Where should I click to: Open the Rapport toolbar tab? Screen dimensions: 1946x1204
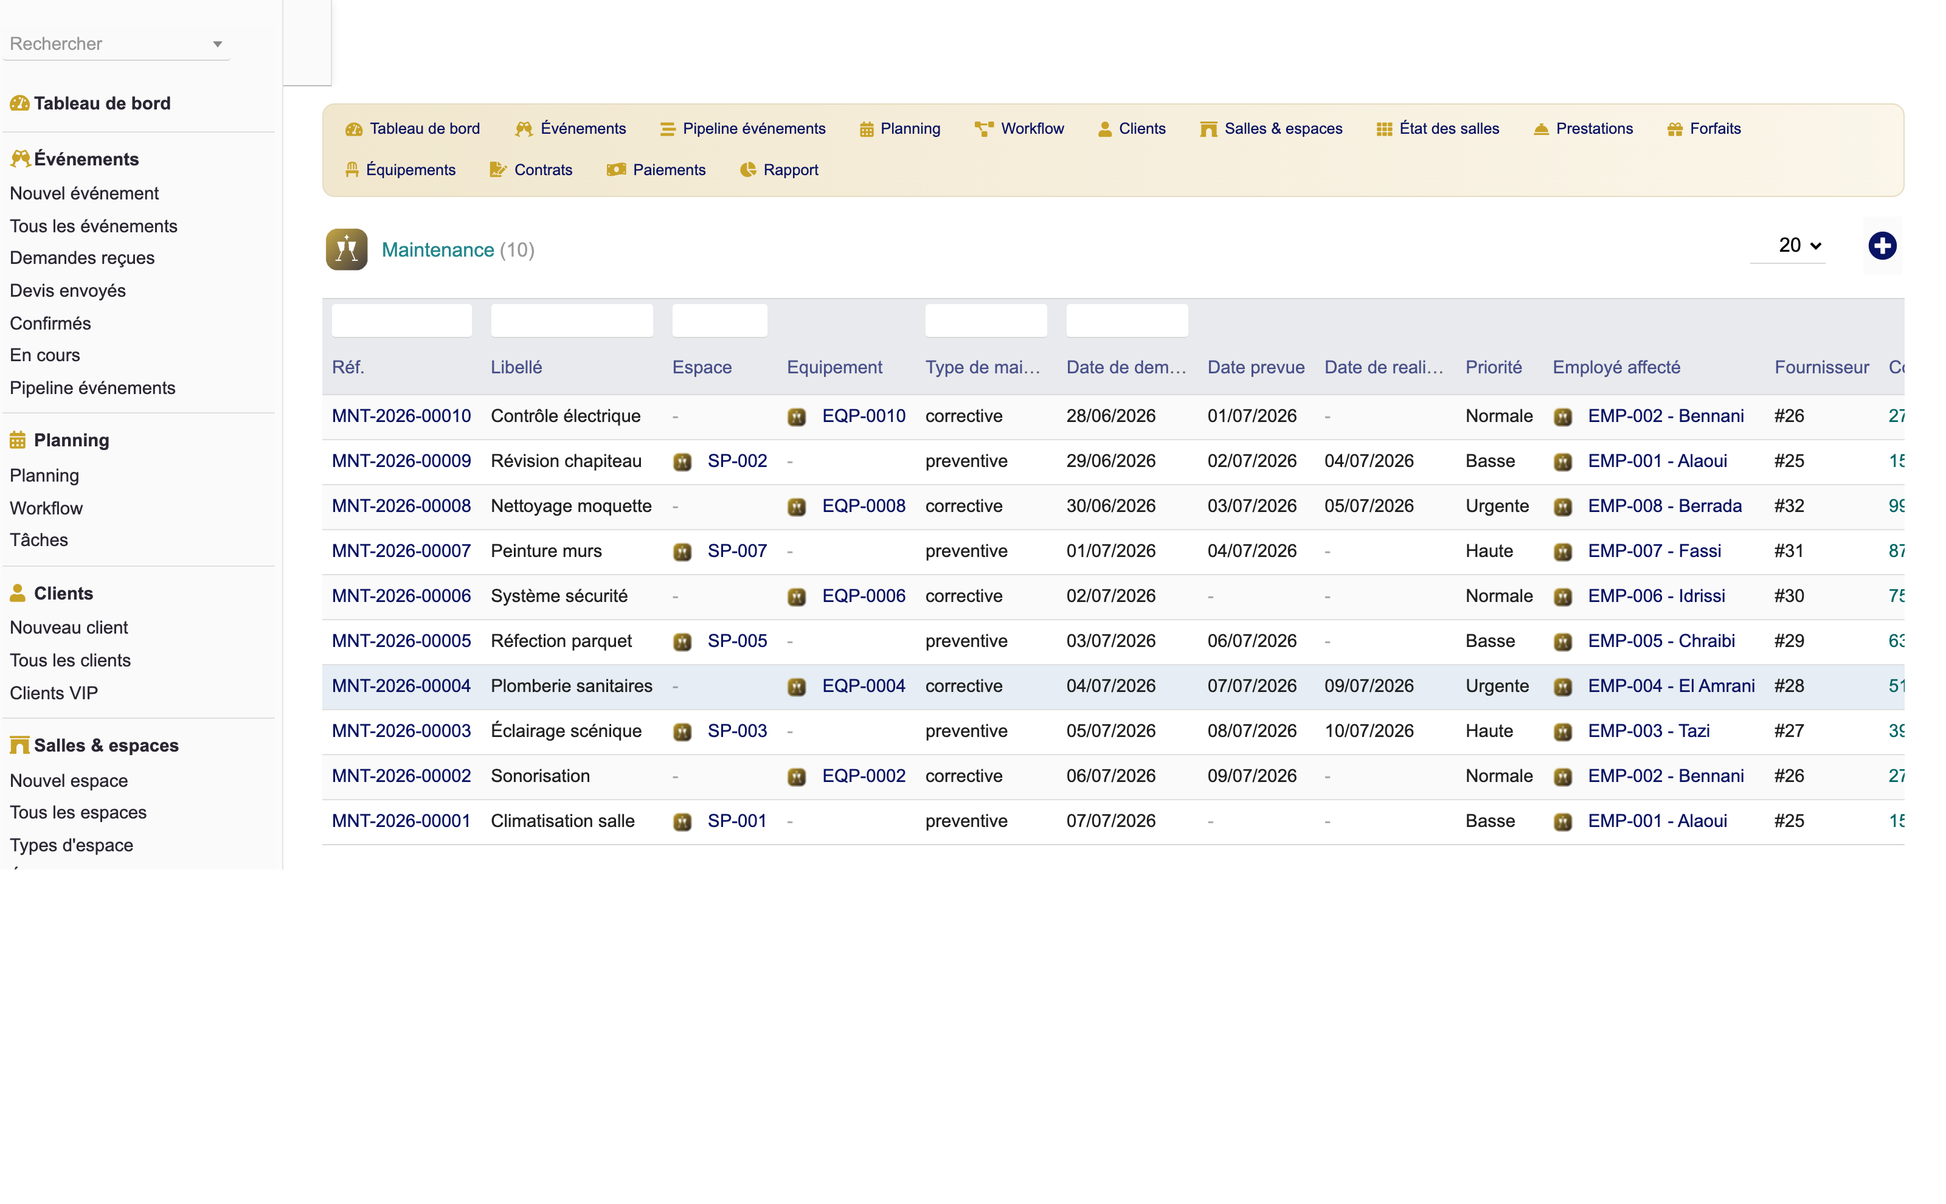[779, 170]
